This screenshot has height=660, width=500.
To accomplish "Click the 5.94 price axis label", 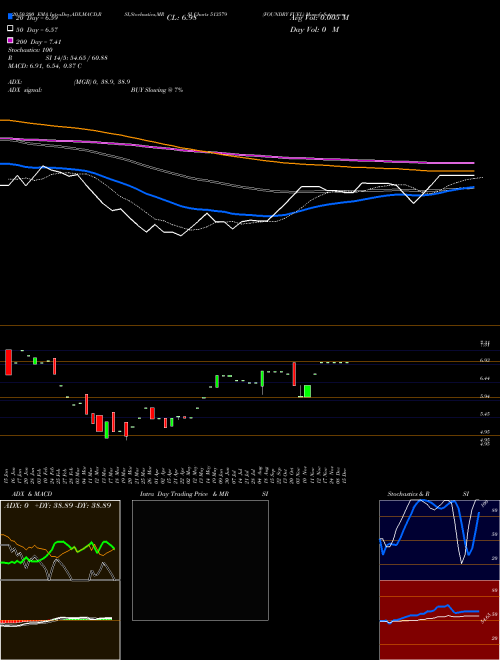I will (x=484, y=396).
